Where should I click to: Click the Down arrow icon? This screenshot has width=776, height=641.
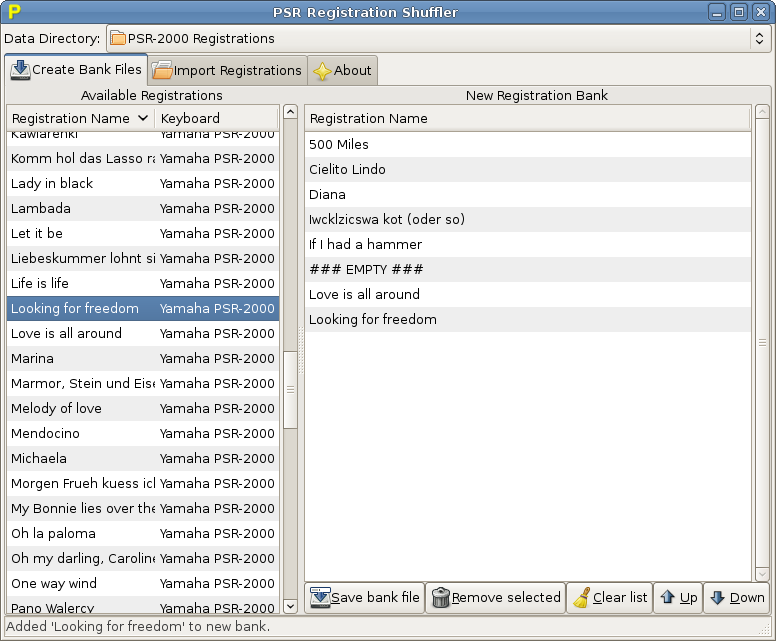click(x=717, y=598)
